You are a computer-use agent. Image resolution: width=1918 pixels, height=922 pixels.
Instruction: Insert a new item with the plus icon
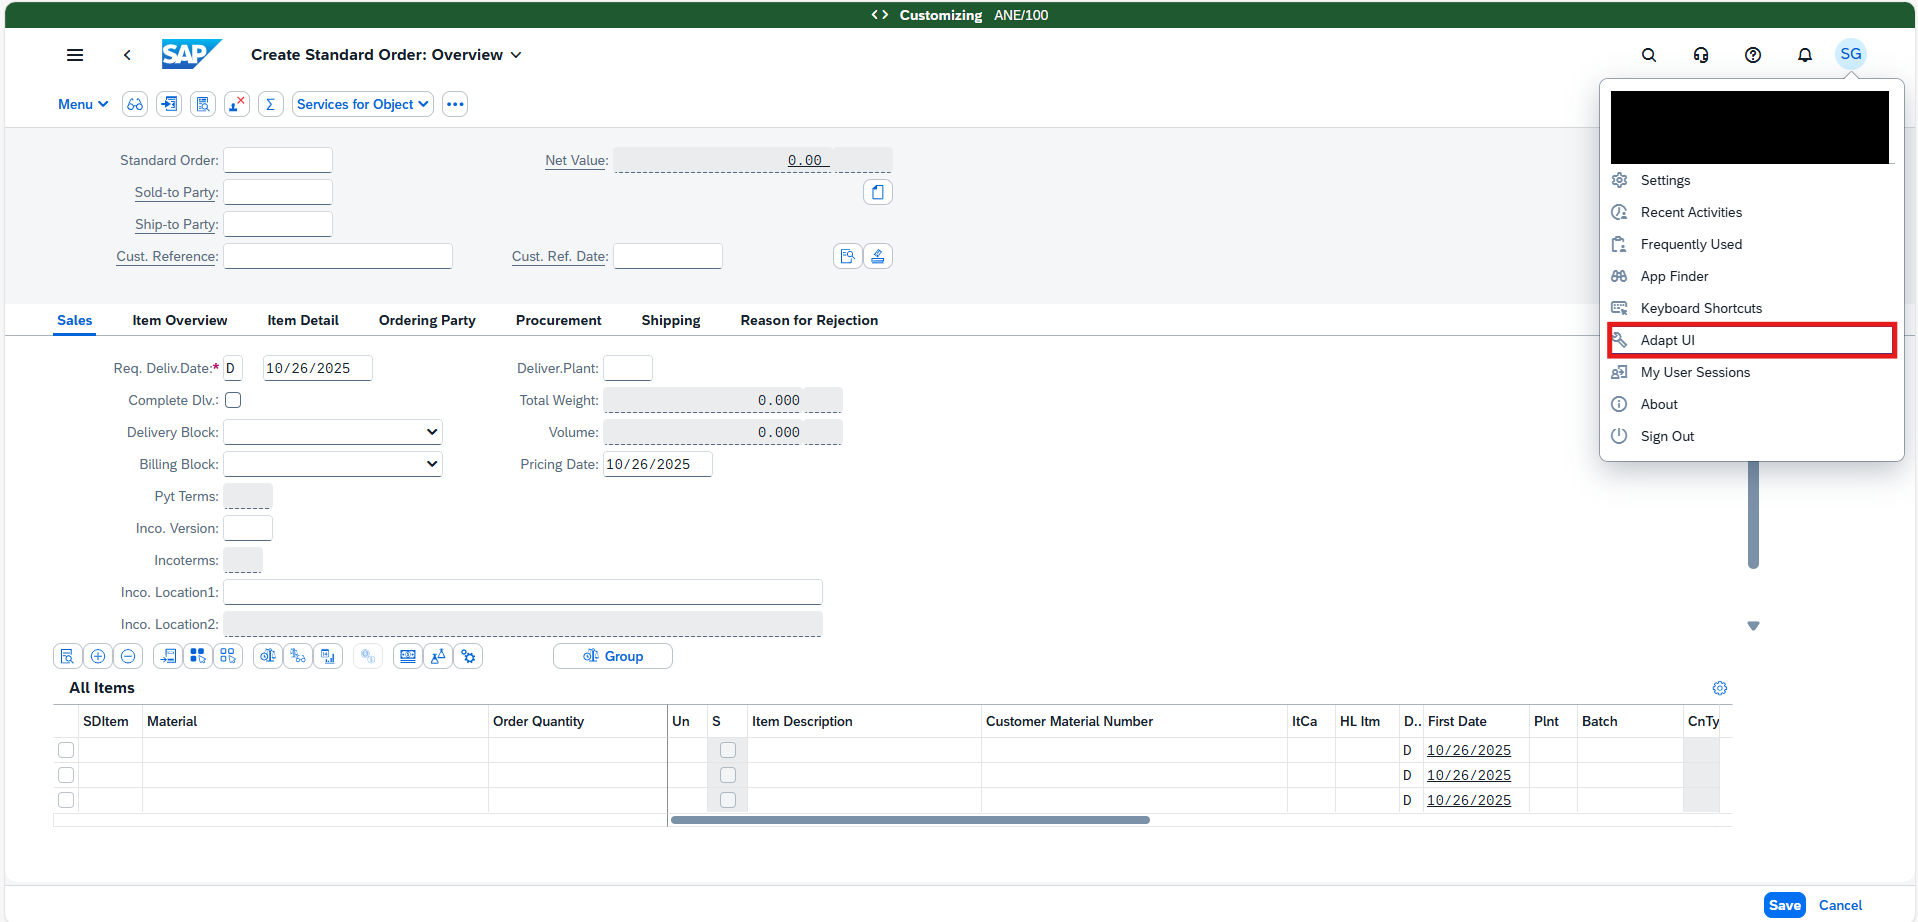98,656
